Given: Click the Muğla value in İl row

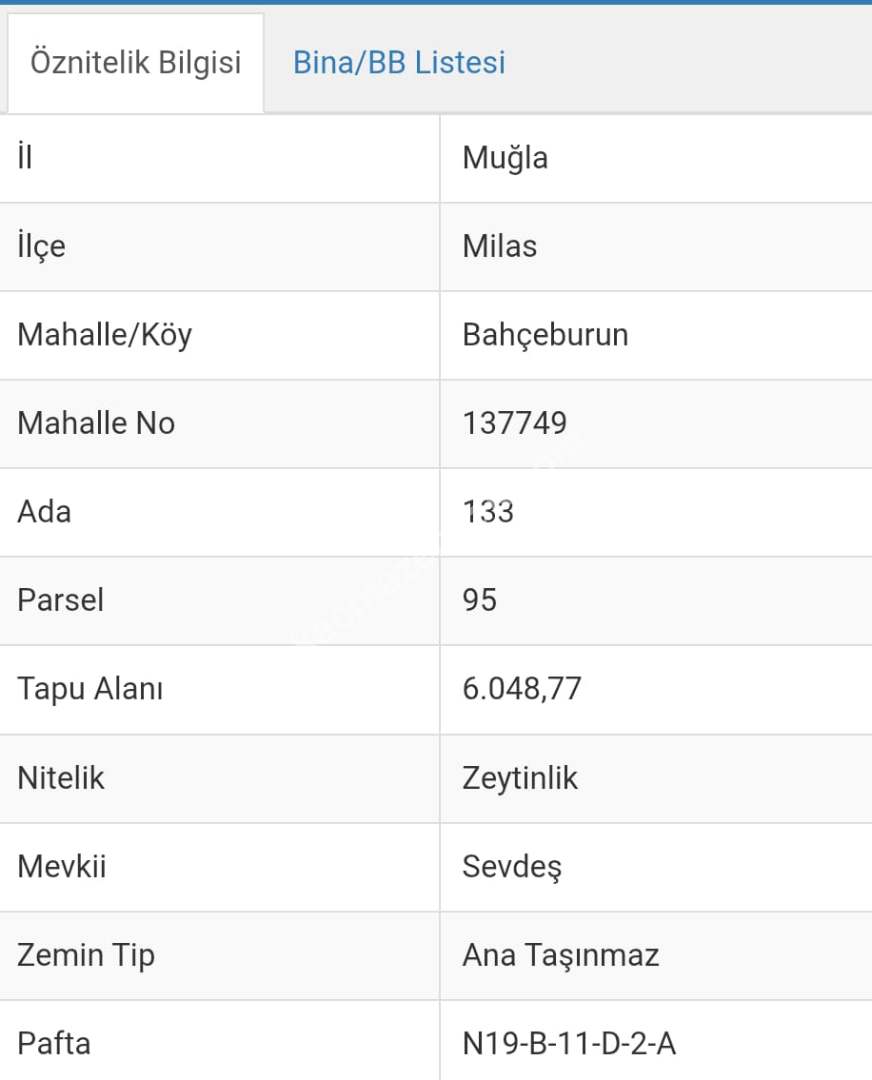Looking at the screenshot, I should pos(505,158).
